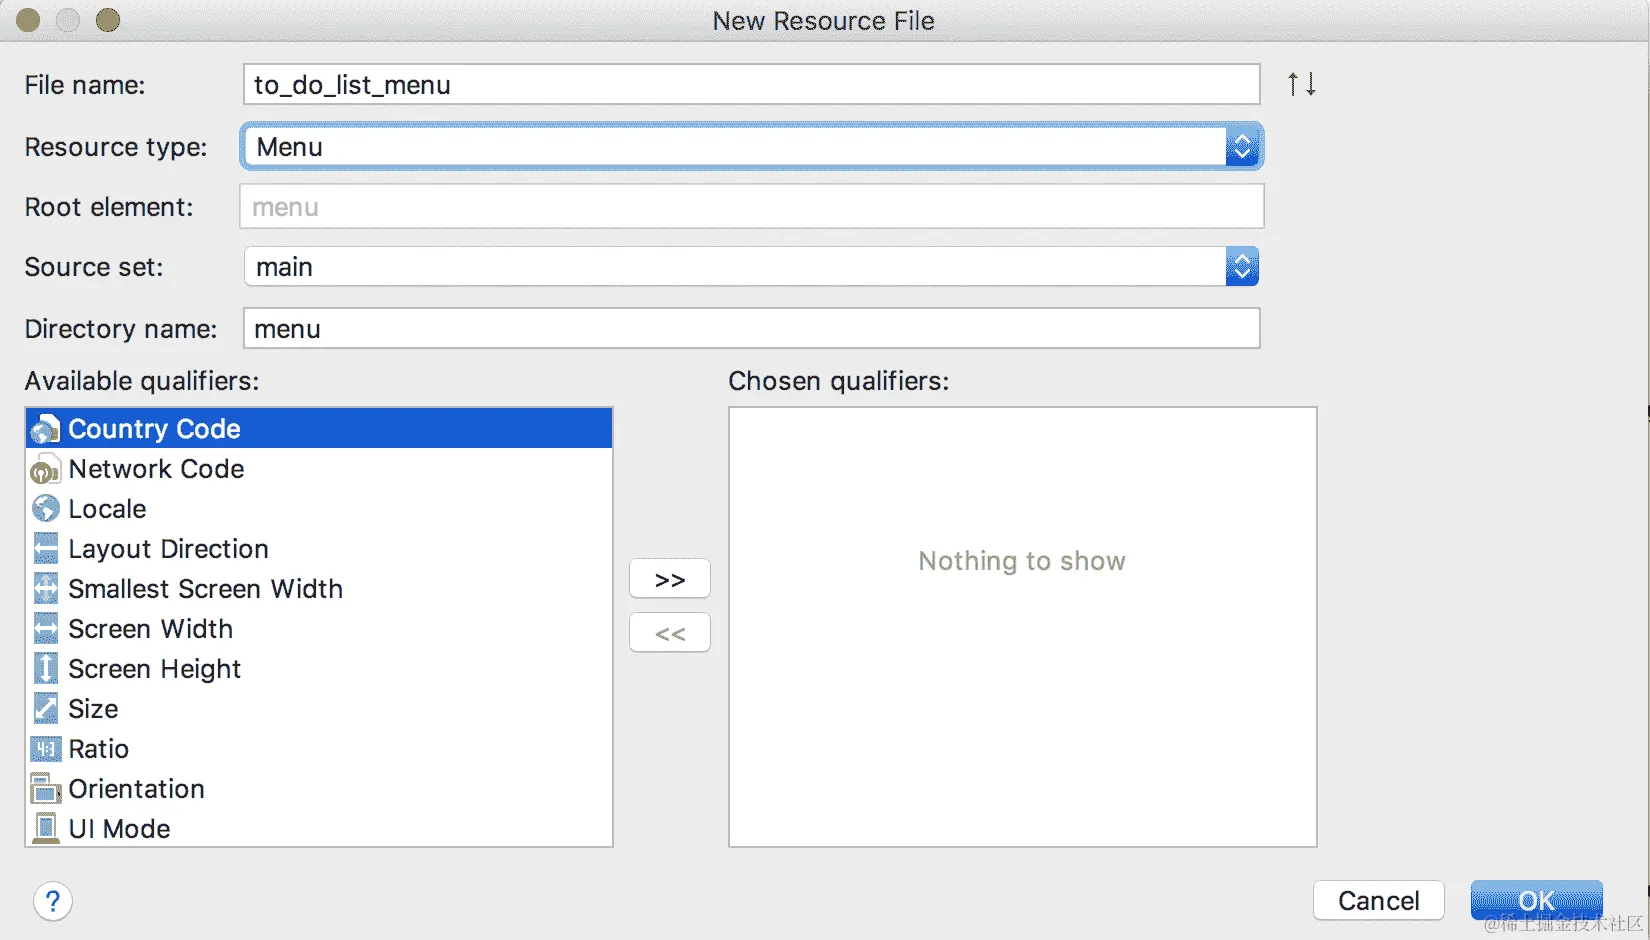Open help with the question mark button

(53, 901)
